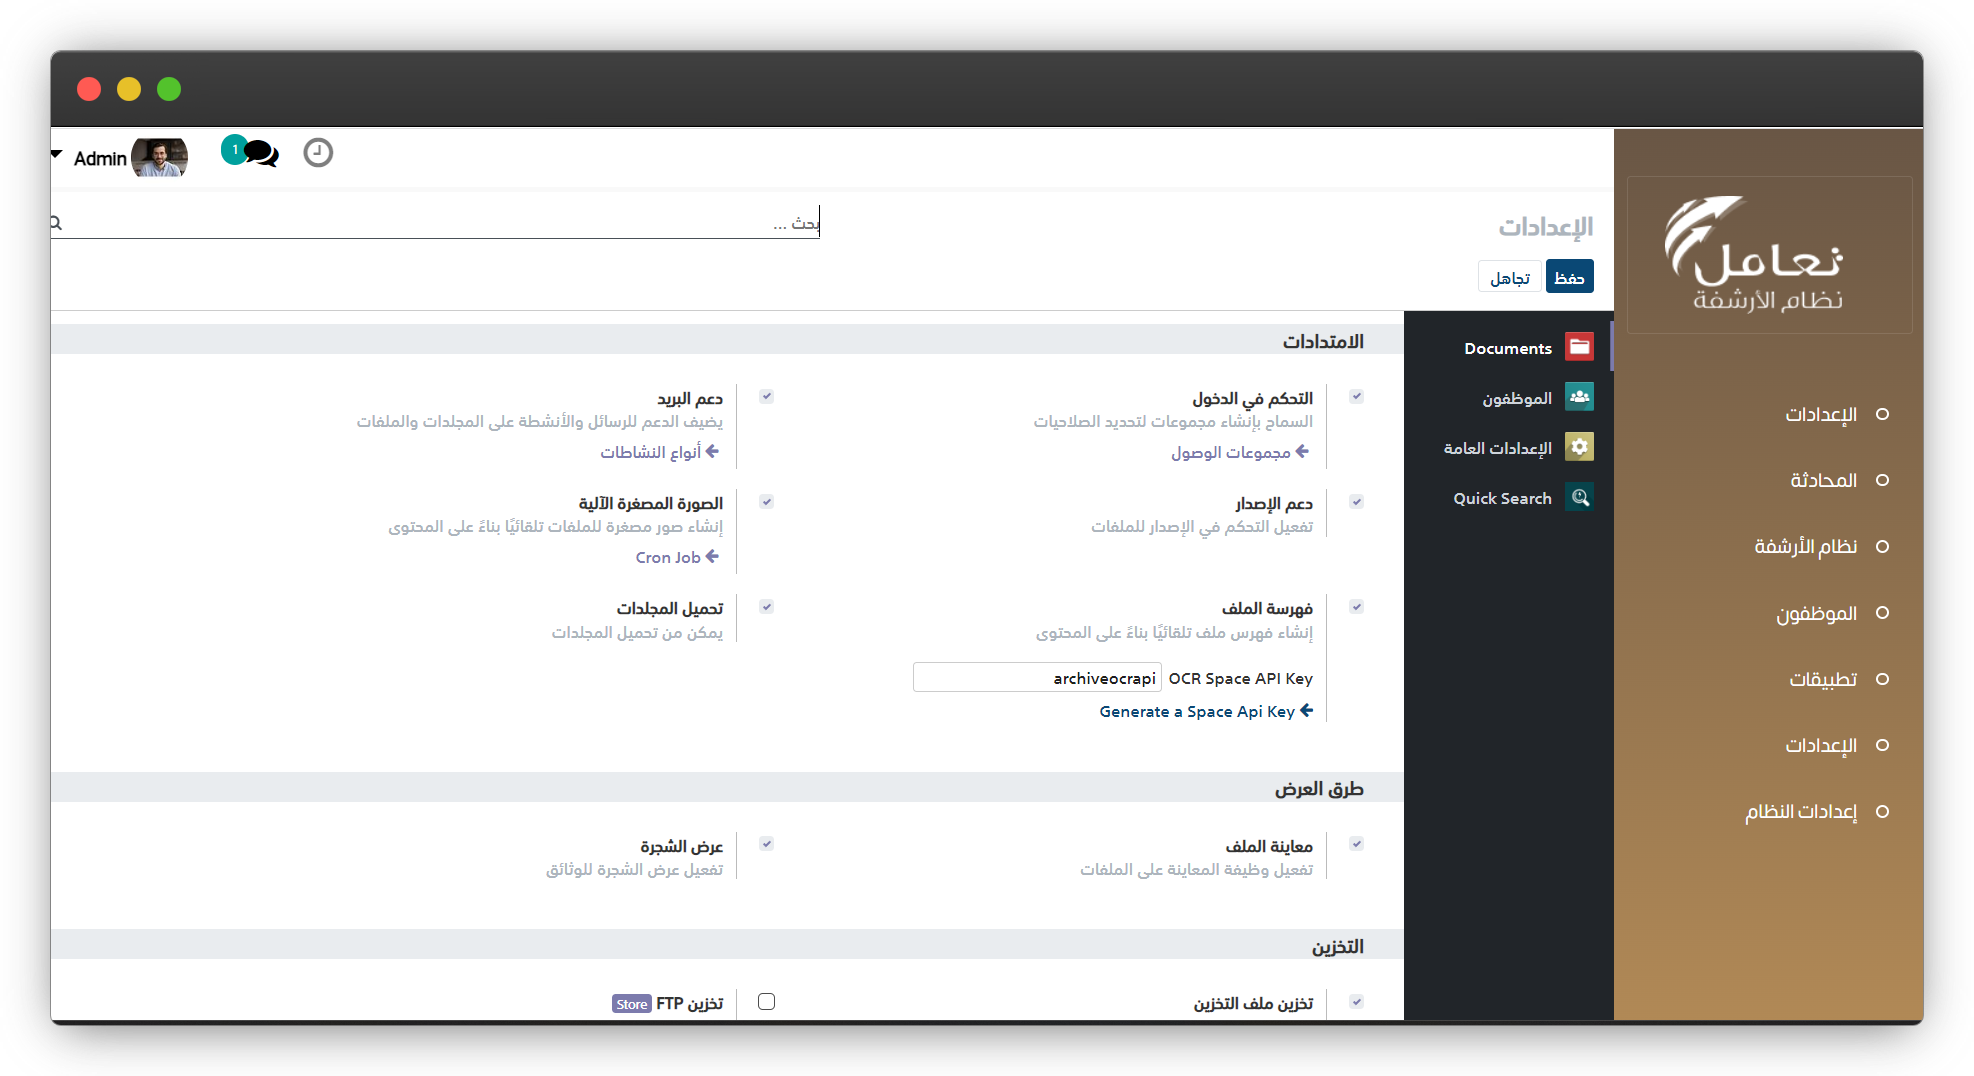Open the activities clock icon
The width and height of the screenshot is (1974, 1076).
coord(318,153)
